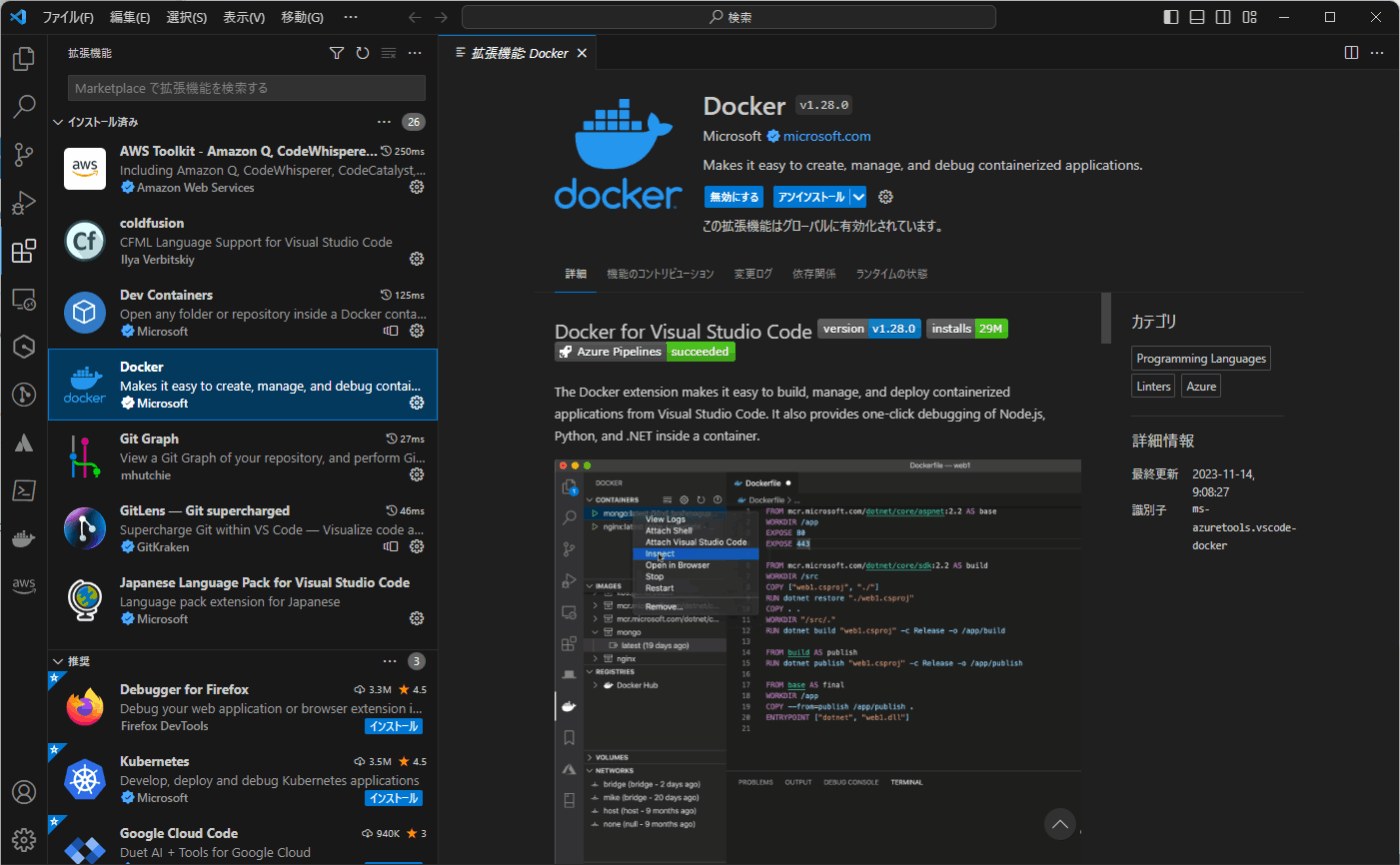Viewport: 1400px width, 865px height.
Task: Open more actions for 推奨 section
Action: 390,661
